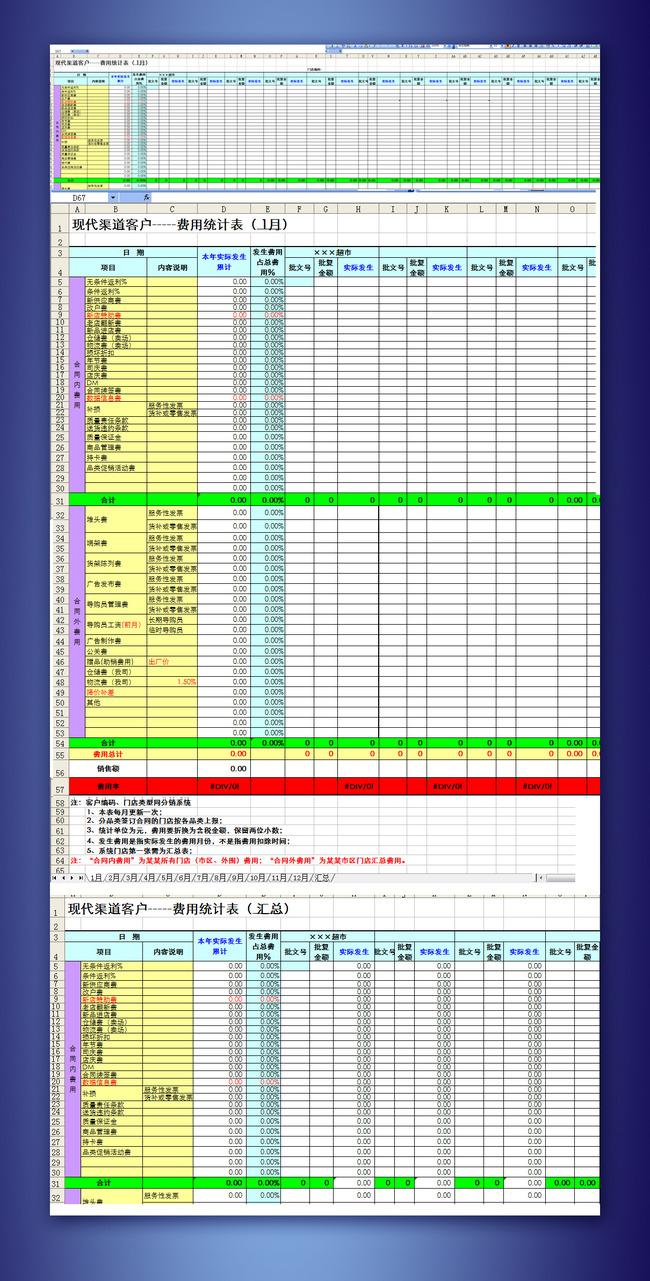
Task: Click the 发生费用占总费用% header in the 1月 sheet
Action: point(266,263)
